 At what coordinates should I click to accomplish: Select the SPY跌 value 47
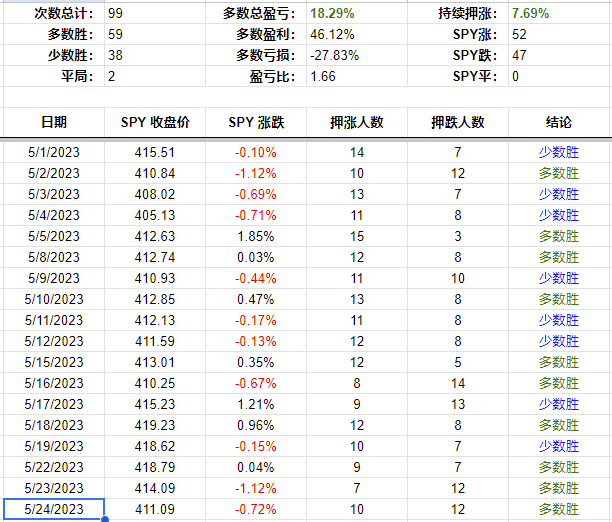pos(560,55)
